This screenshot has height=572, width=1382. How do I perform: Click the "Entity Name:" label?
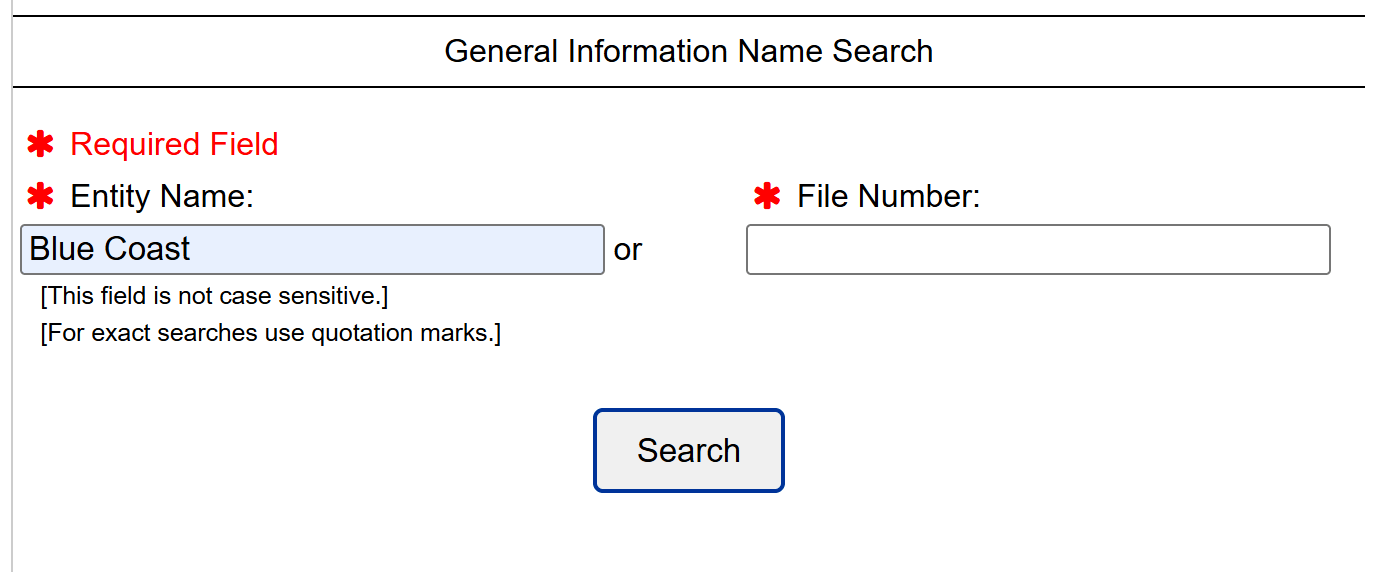pos(162,197)
